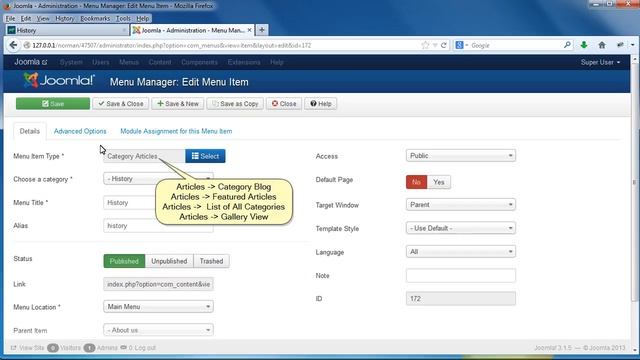Screen dimensions: 640x360
Task: Click the green downloads arrow icon
Action: tap(584, 45)
